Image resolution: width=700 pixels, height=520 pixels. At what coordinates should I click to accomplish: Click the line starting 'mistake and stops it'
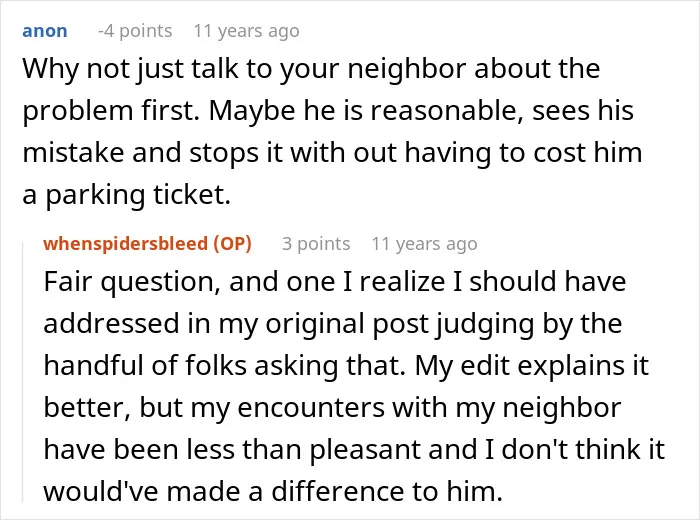click(x=332, y=153)
